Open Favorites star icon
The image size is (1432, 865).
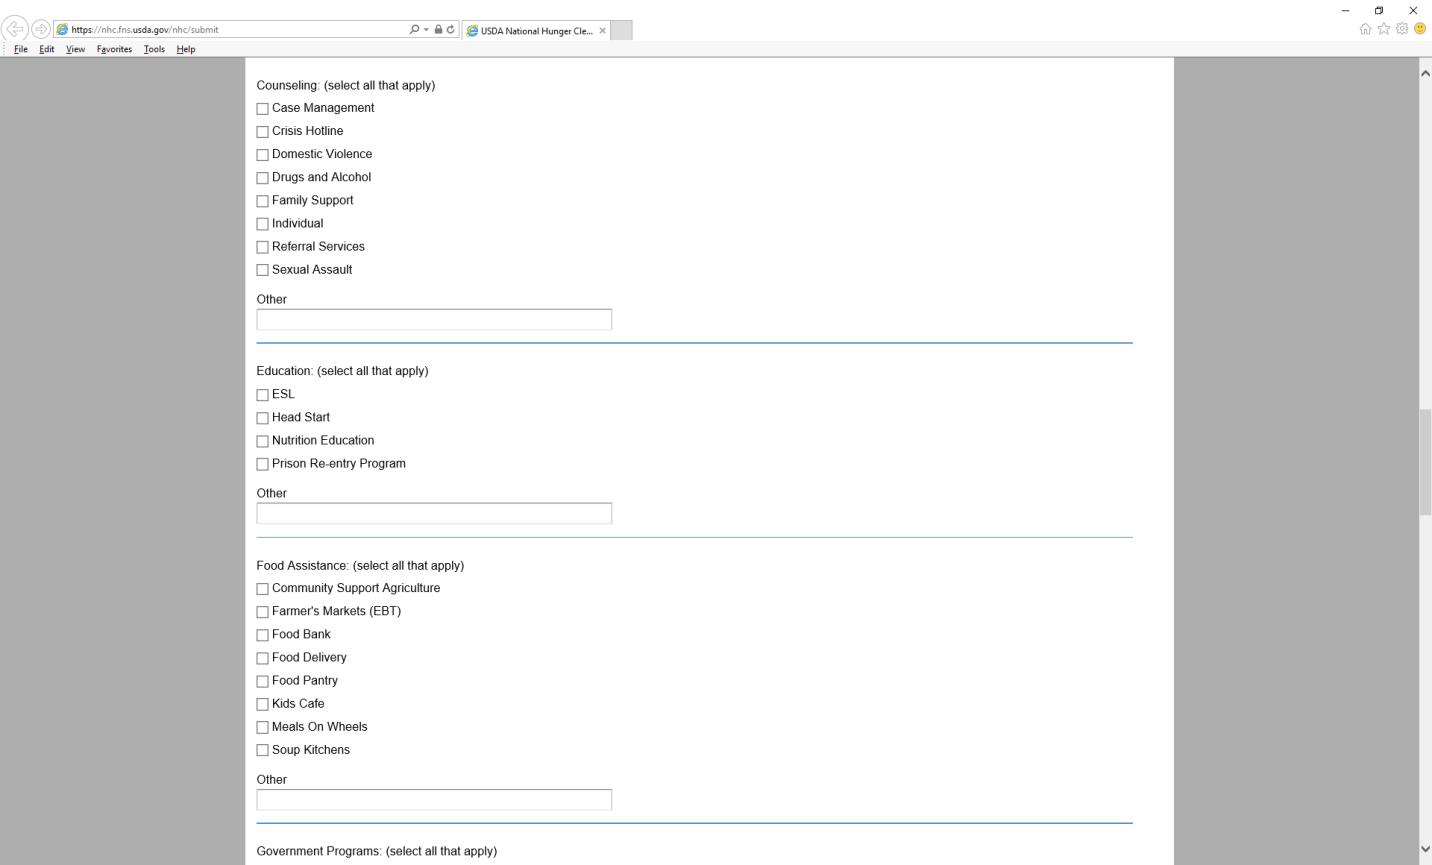(1384, 29)
